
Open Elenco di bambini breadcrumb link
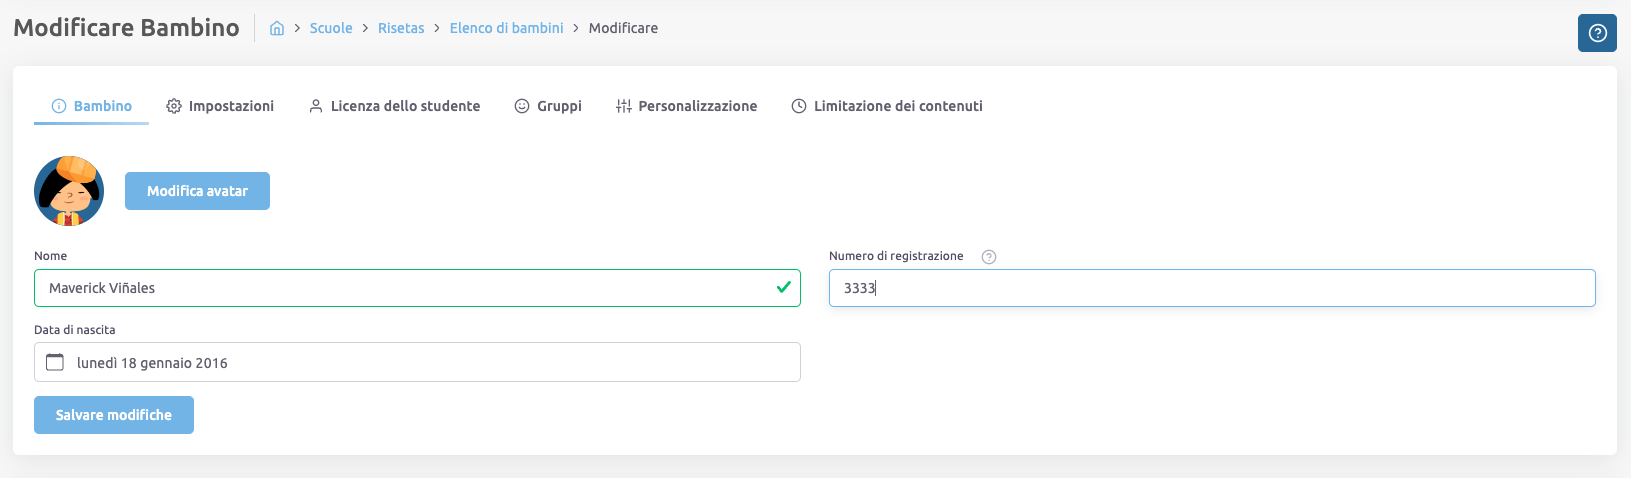click(506, 28)
